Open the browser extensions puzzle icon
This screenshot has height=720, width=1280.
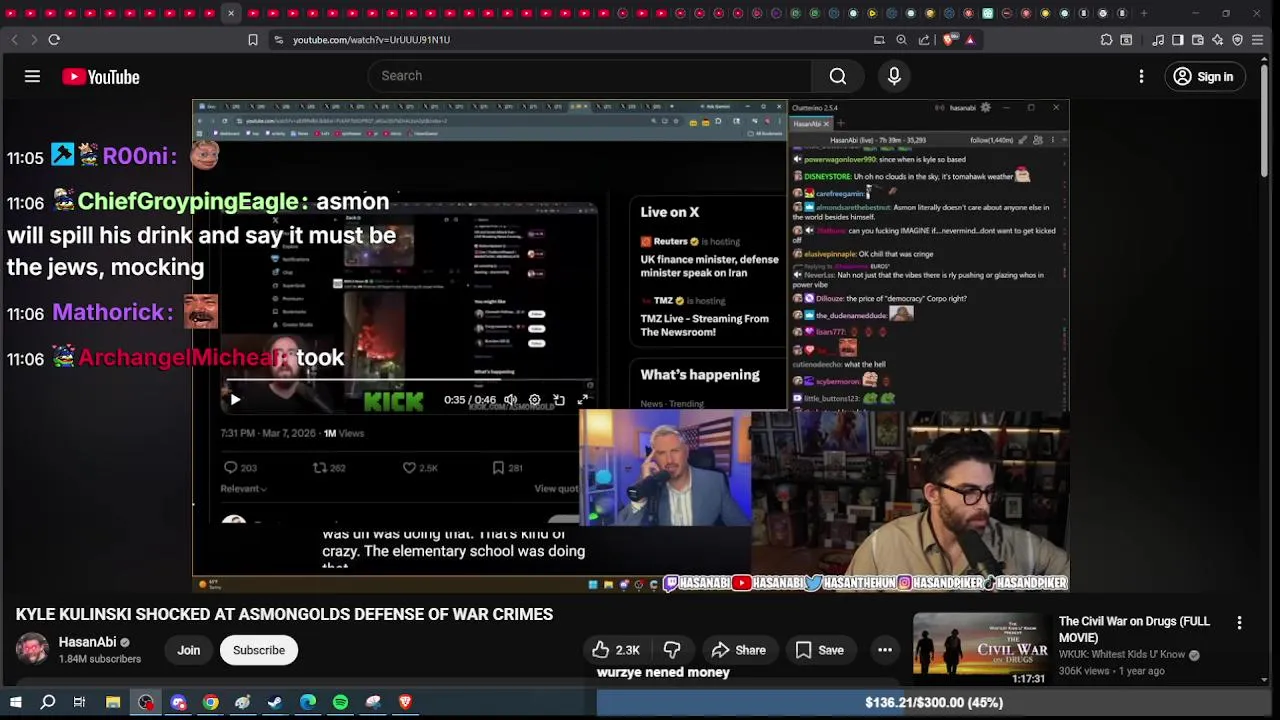tap(1106, 40)
